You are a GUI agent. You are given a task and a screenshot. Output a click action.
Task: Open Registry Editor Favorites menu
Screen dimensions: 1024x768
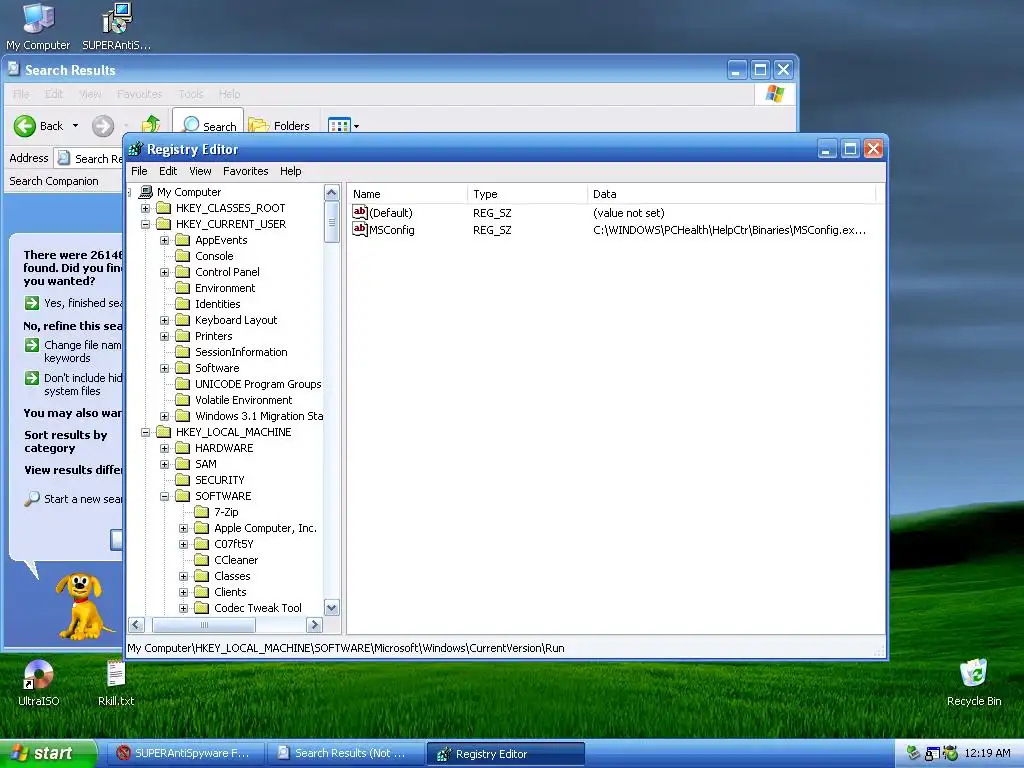click(246, 171)
